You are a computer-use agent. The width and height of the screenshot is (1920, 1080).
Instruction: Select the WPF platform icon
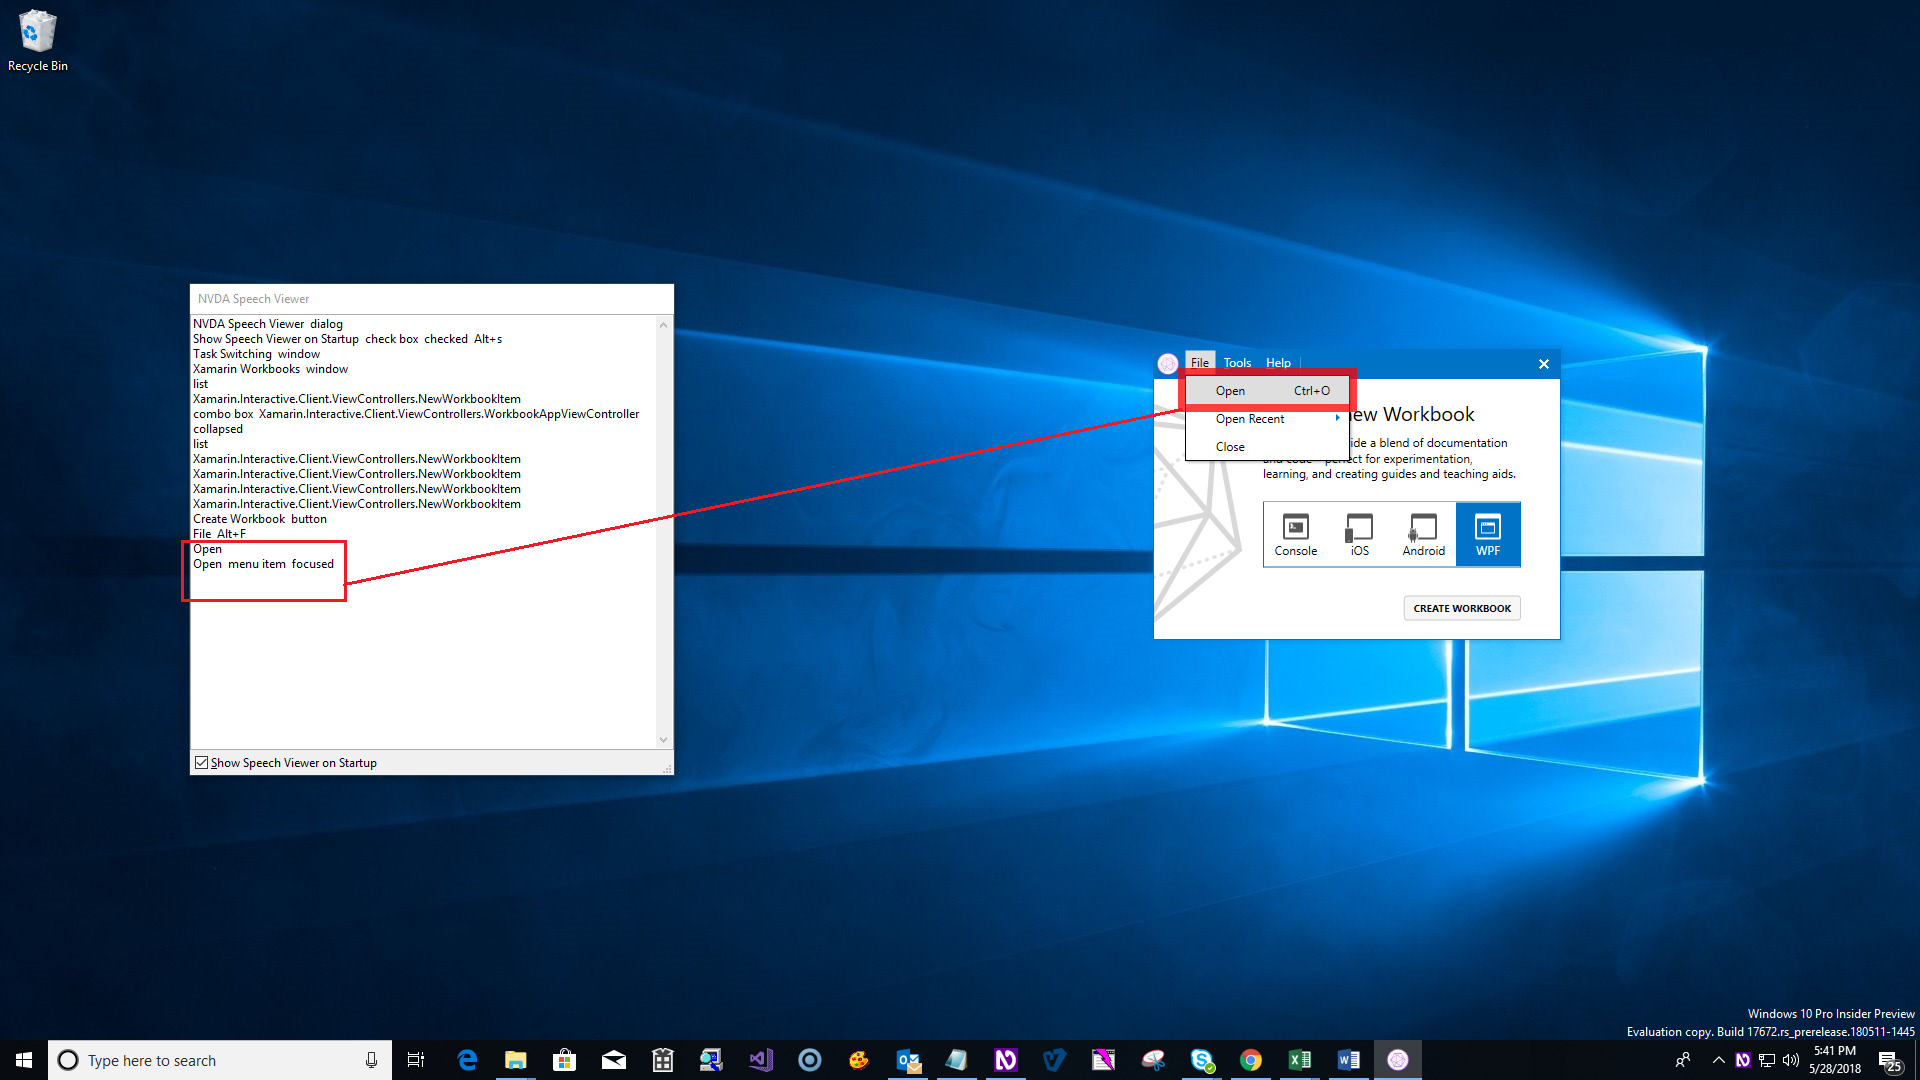(x=1488, y=534)
